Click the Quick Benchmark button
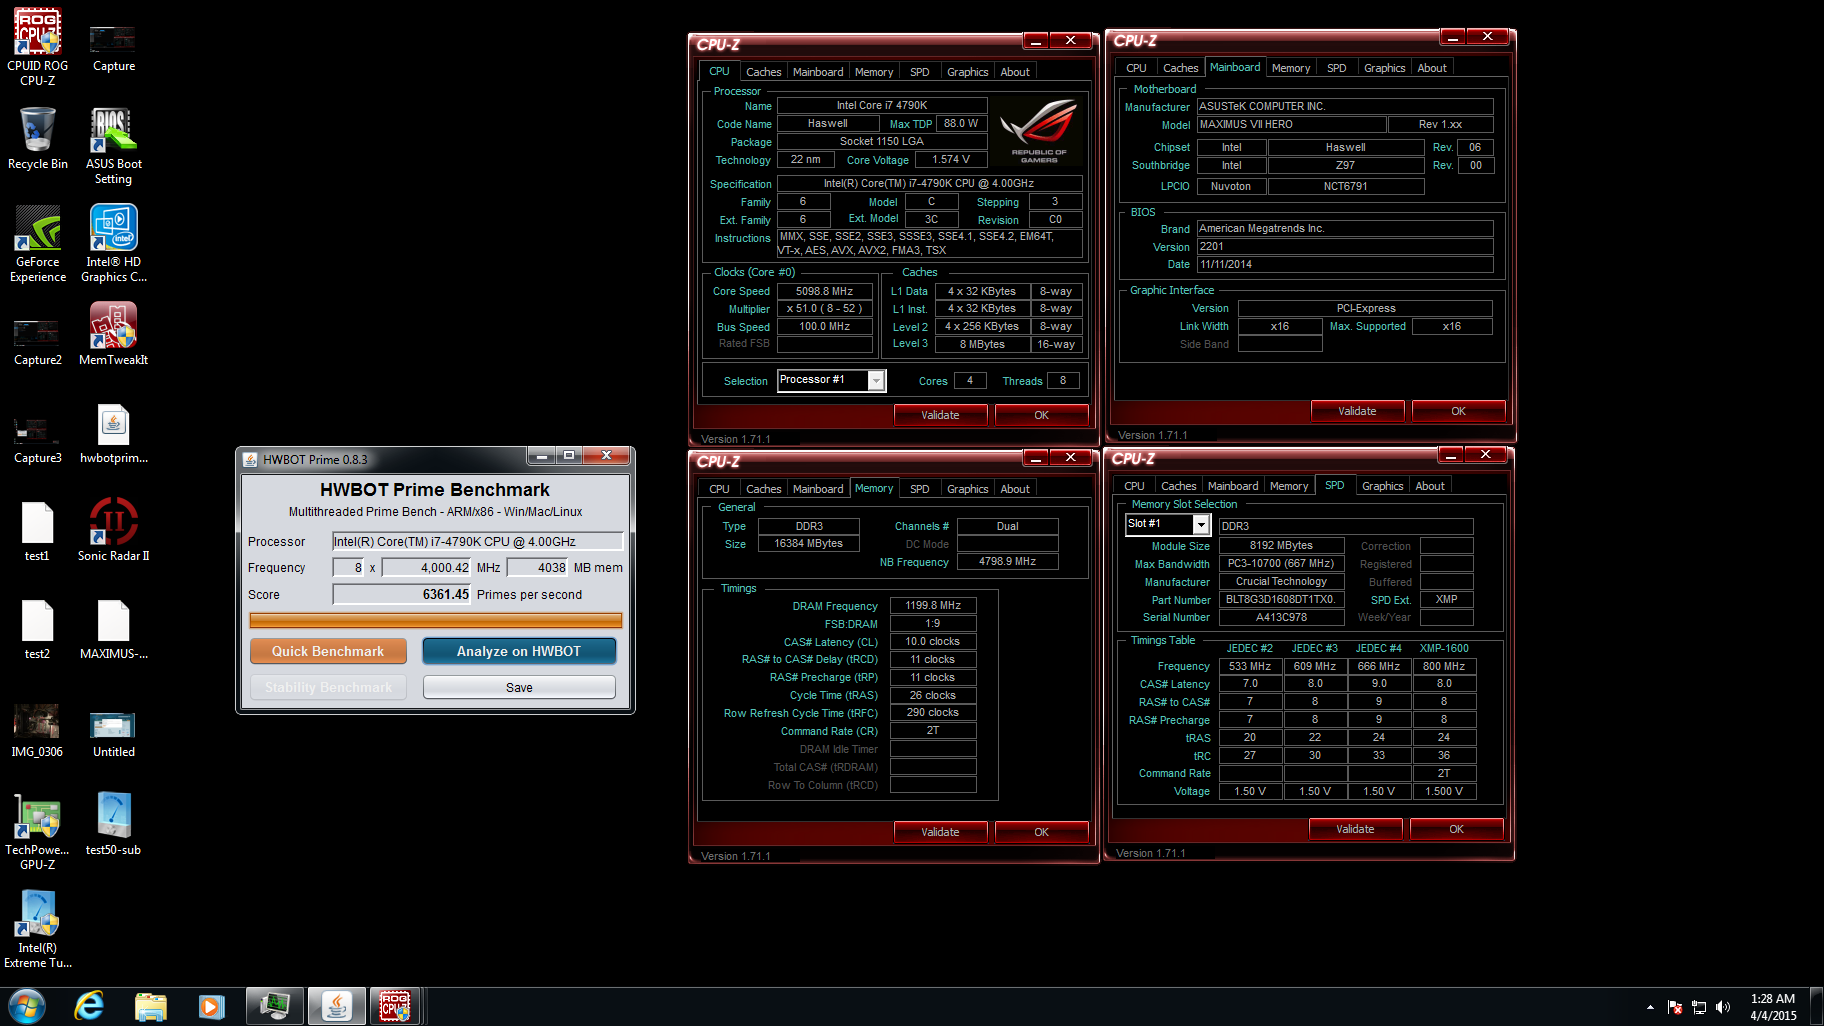1824x1026 pixels. click(x=328, y=651)
